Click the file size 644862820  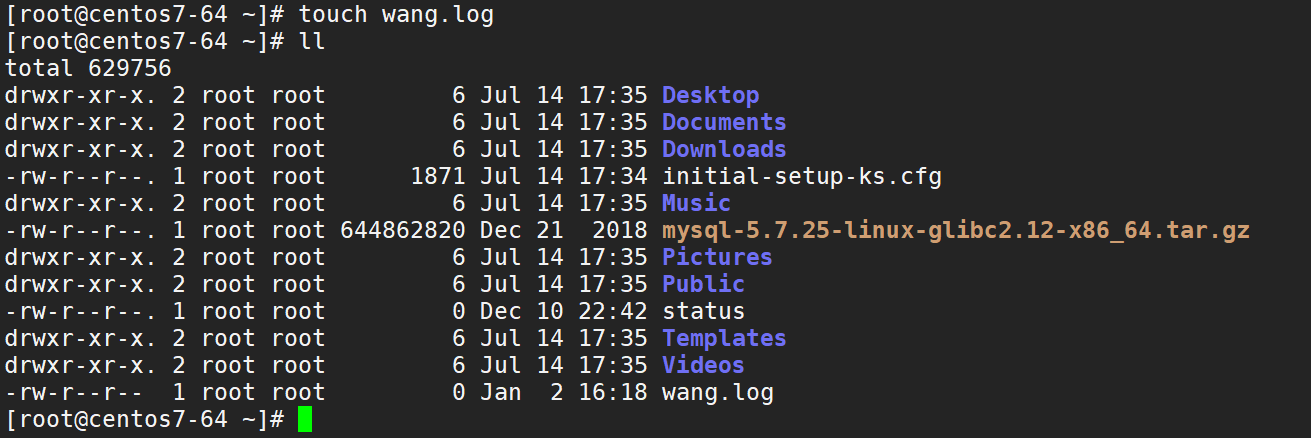coord(402,231)
